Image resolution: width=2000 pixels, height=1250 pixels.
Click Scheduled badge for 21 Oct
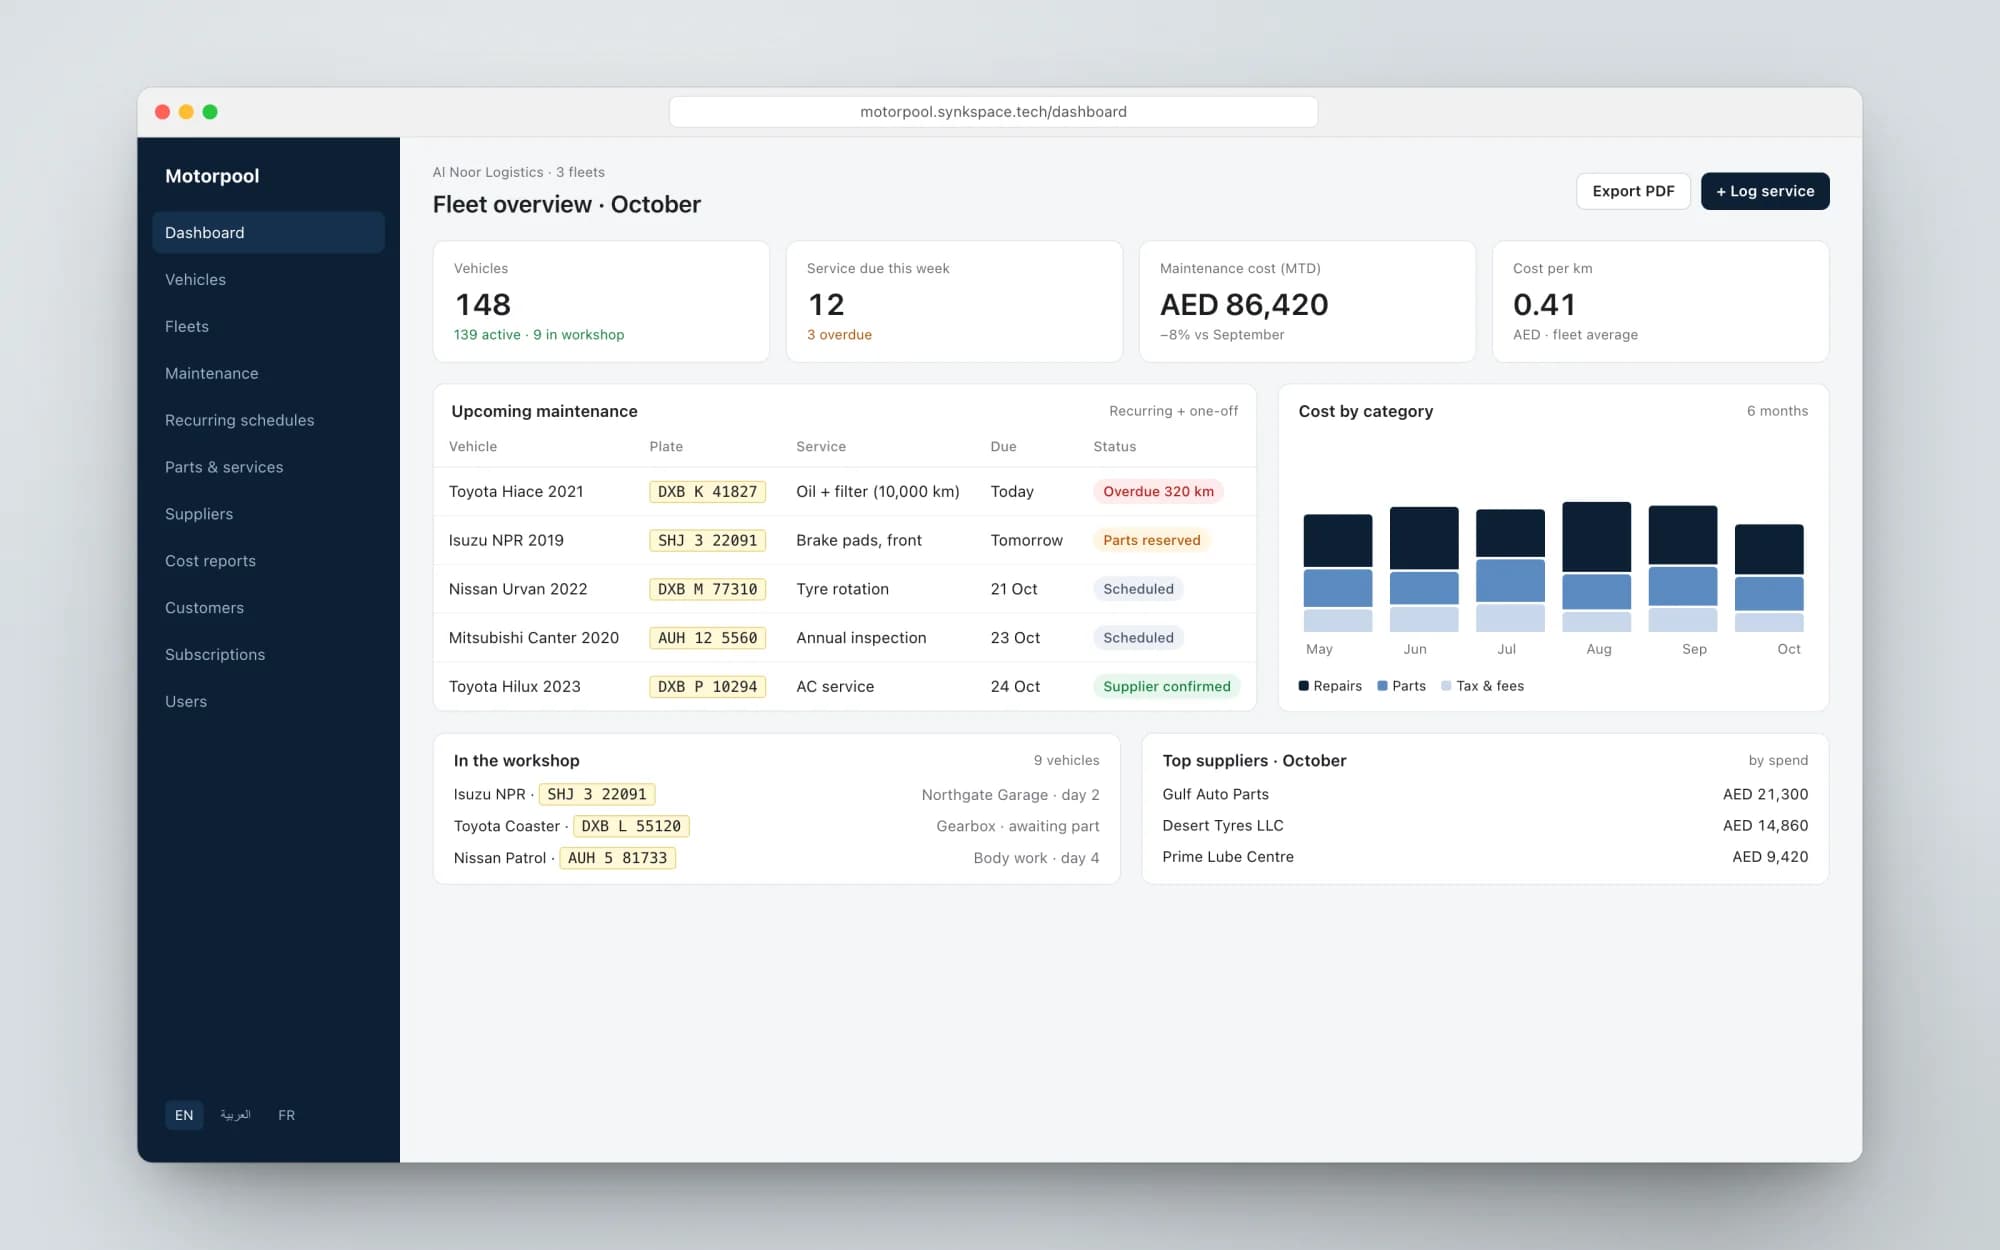[x=1138, y=589]
